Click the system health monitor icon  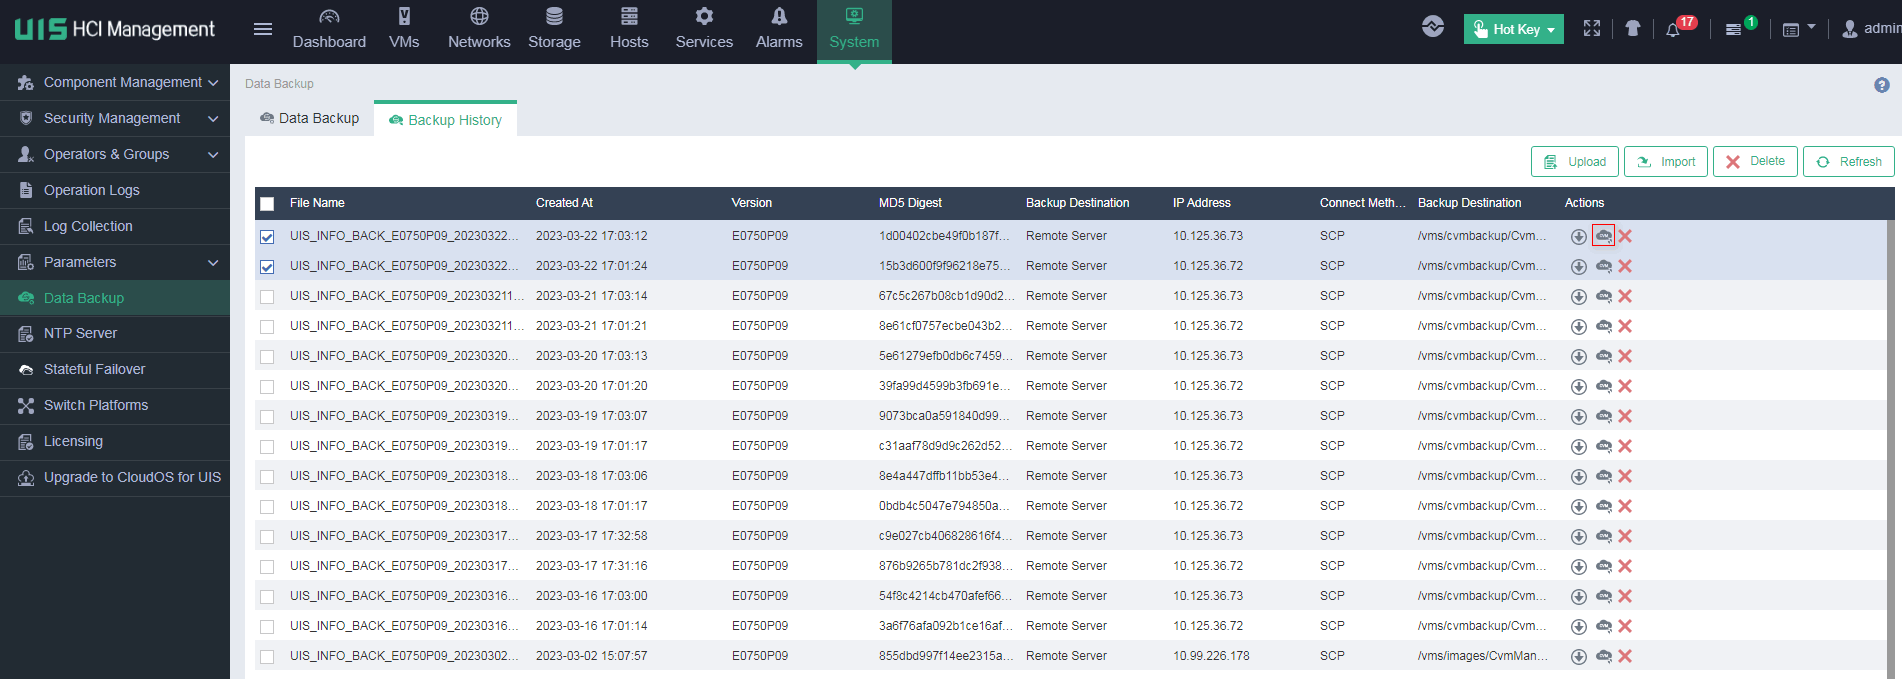coord(1433,27)
